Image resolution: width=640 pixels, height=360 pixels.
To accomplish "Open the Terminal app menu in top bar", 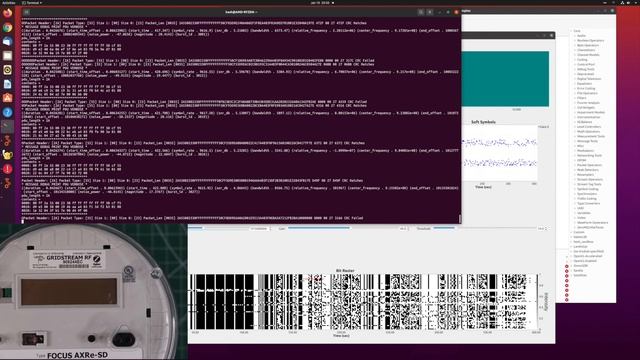I will pos(32,2).
